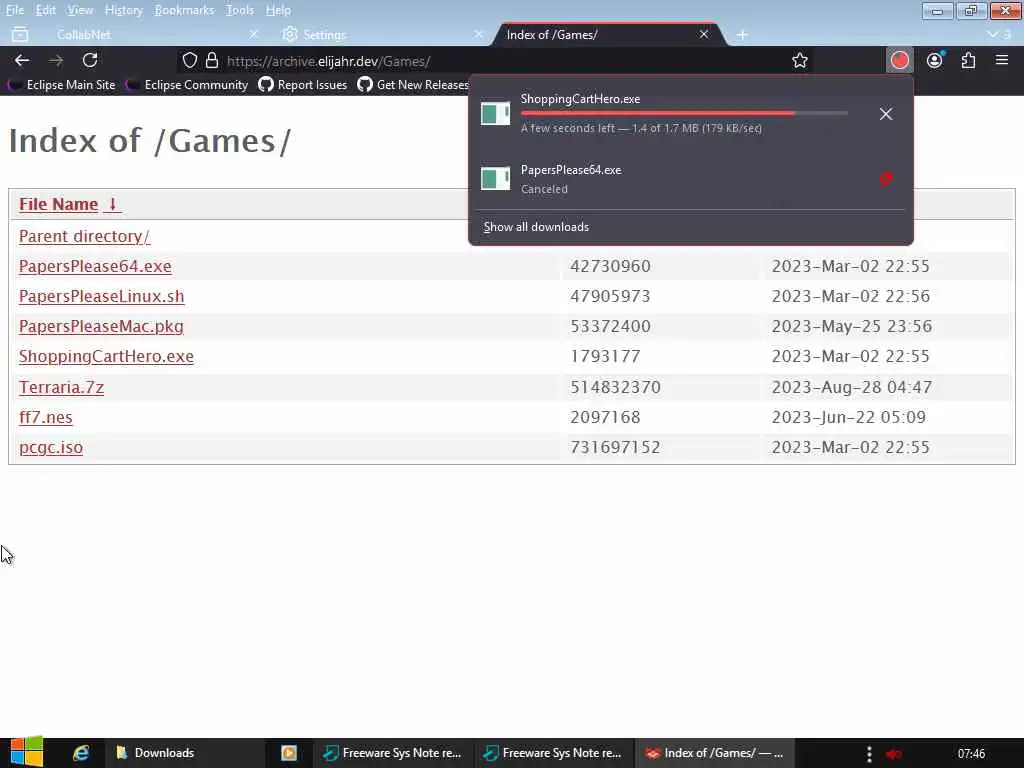1024x768 pixels.
Task: Toggle the downloads panel button
Action: pyautogui.click(x=900, y=60)
